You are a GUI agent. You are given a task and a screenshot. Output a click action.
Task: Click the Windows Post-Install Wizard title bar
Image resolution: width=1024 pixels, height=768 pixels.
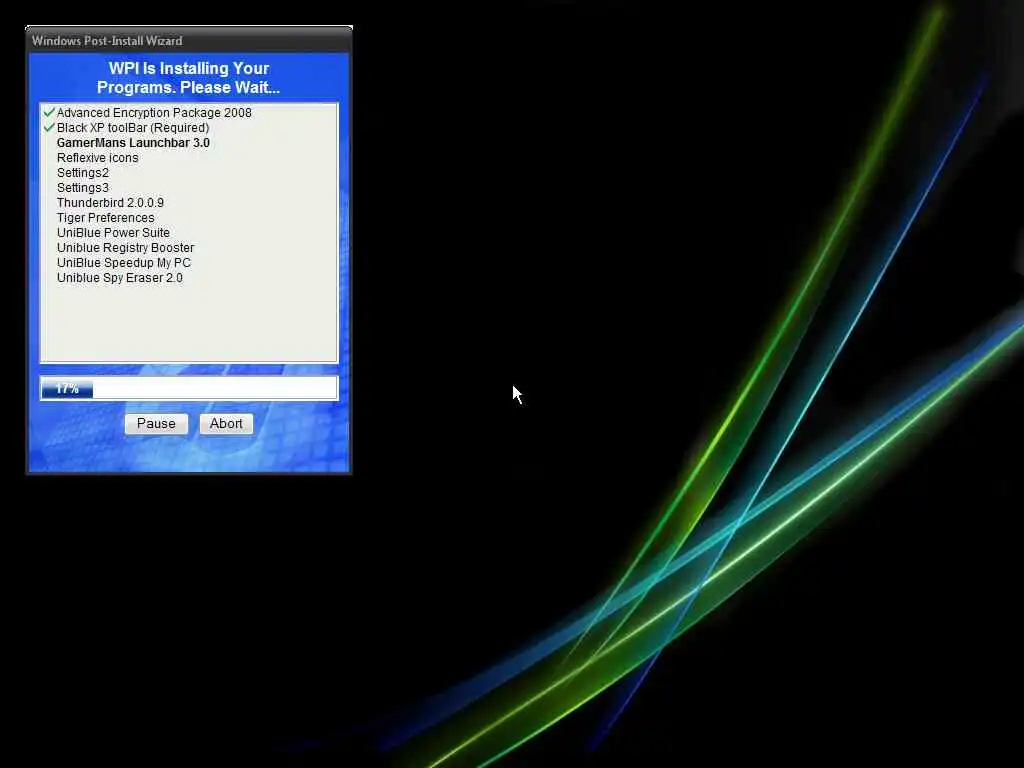coord(189,40)
